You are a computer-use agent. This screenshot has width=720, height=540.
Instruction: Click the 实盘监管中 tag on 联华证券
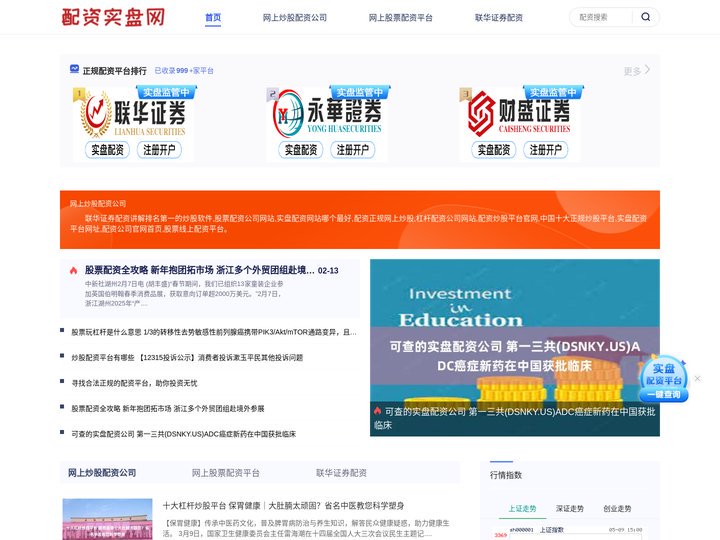[x=166, y=92]
